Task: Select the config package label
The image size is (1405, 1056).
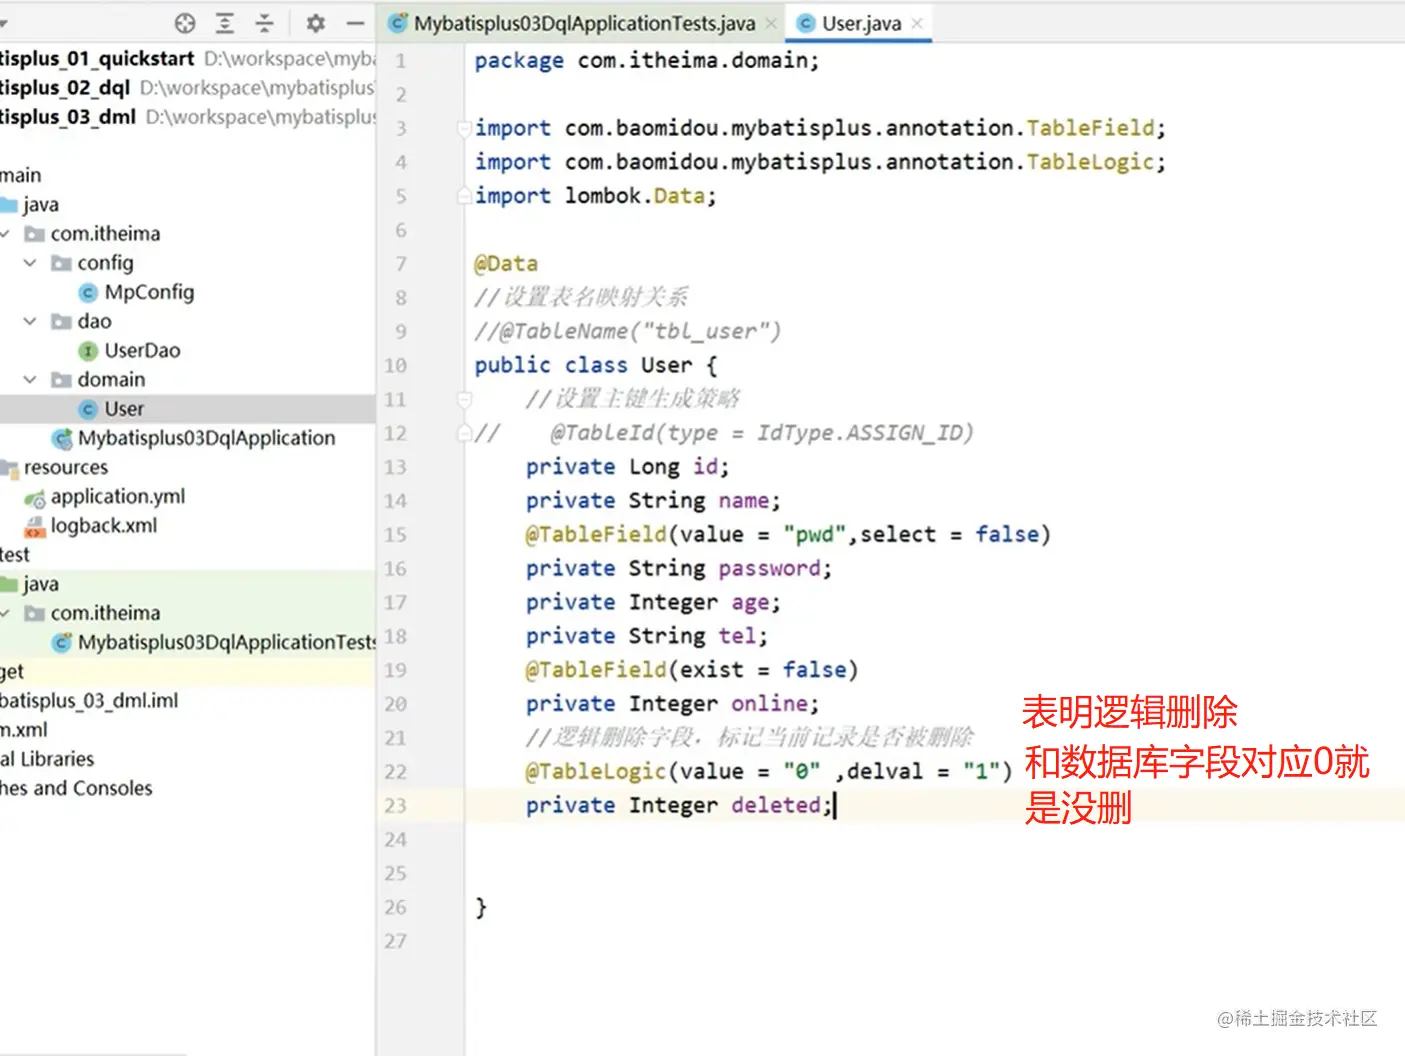Action: coord(105,263)
